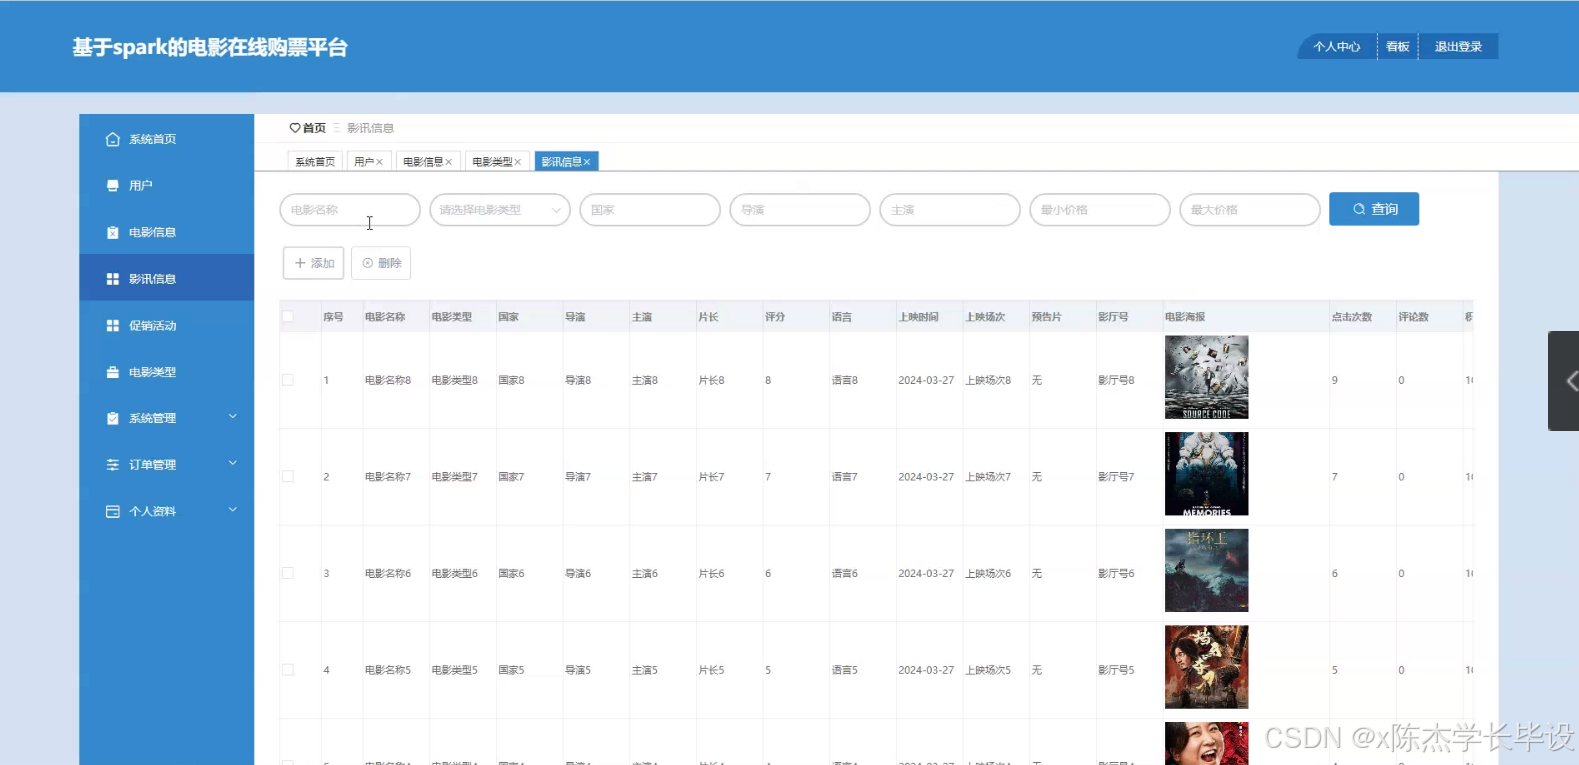The width and height of the screenshot is (1579, 765).
Task: Open 促销活动 from the sidebar menu
Action: coord(167,325)
